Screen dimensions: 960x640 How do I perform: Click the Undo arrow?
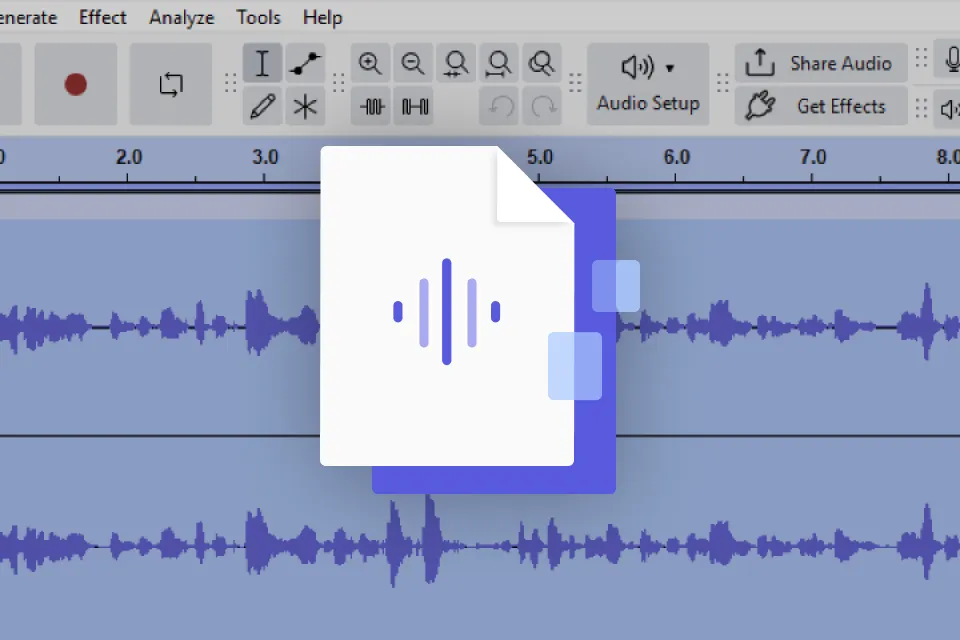point(500,107)
